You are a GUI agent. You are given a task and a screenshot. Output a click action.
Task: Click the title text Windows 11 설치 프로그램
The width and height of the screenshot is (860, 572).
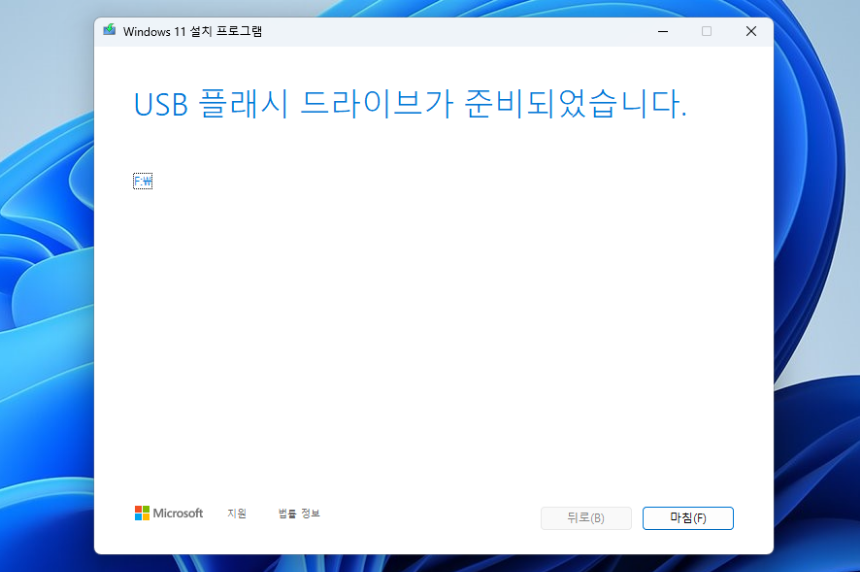point(193,31)
